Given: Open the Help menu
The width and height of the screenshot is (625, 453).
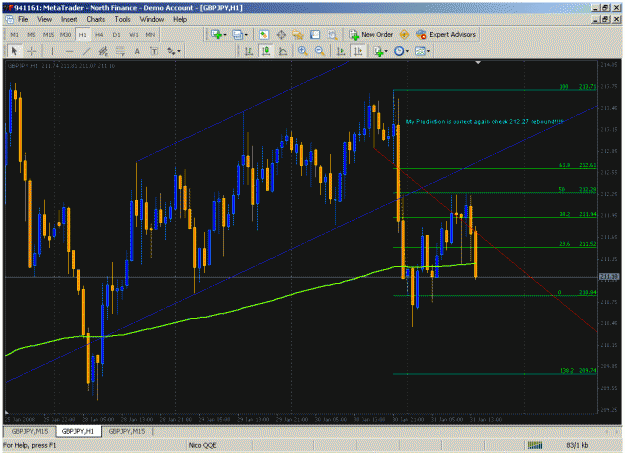Looking at the screenshot, I should (180, 19).
